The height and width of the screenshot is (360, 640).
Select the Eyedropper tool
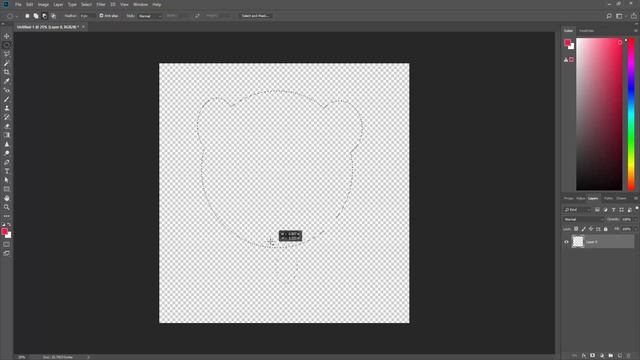tap(7, 81)
